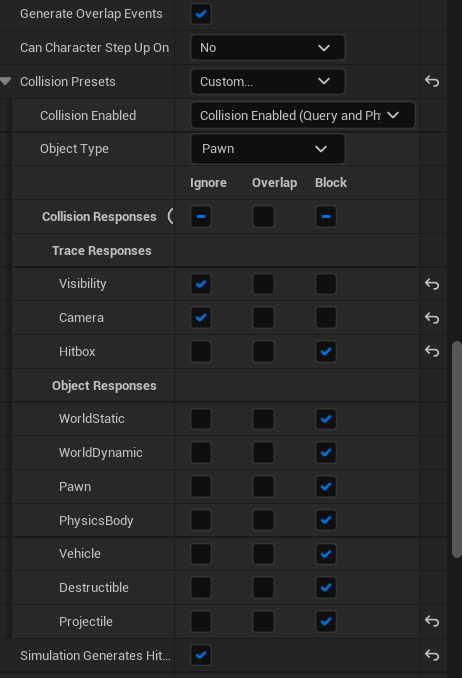Set Pawn response to Ignore
Screen dimensions: 462x678
coord(201,486)
